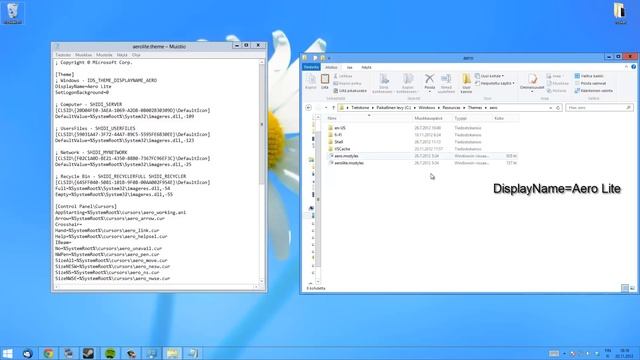Sort by the Nimi column header
The height and width of the screenshot is (360, 640).
click(x=369, y=118)
